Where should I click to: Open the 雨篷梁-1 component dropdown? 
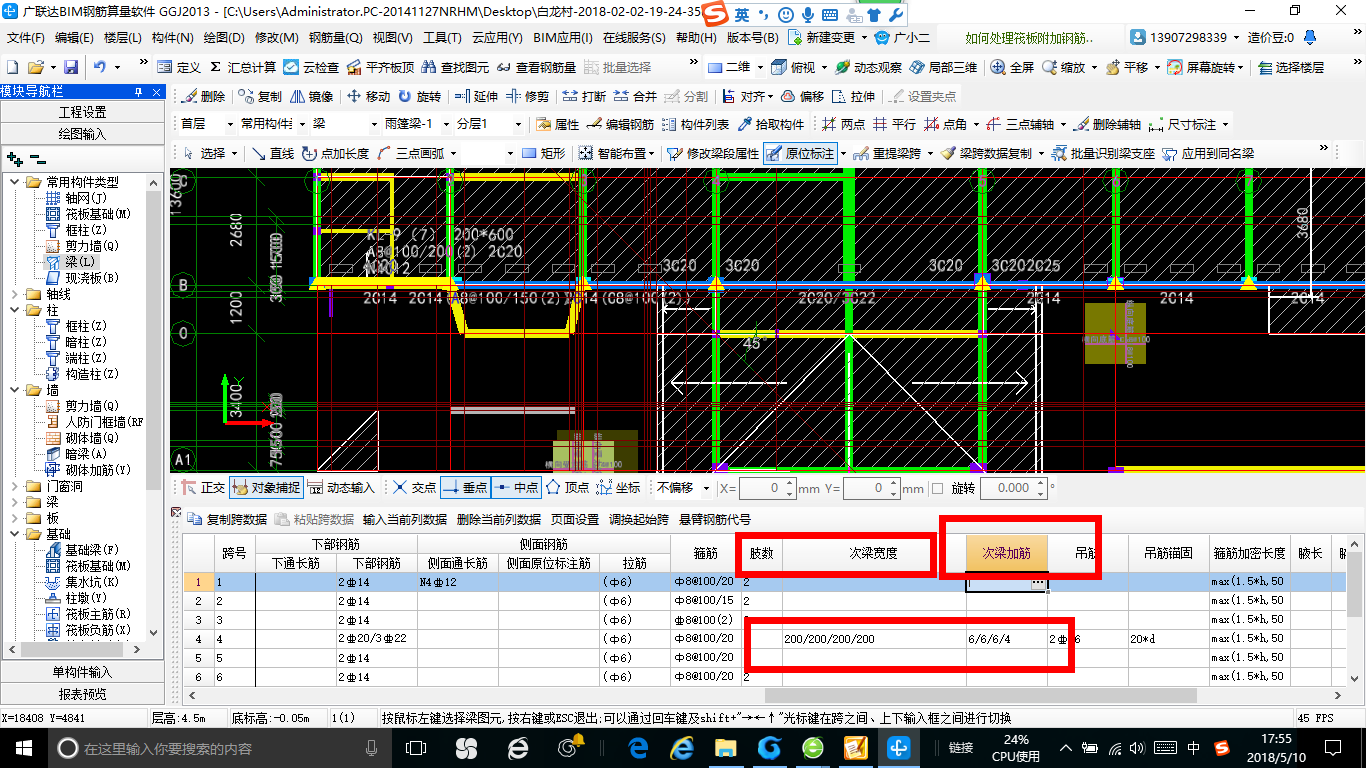[x=448, y=124]
